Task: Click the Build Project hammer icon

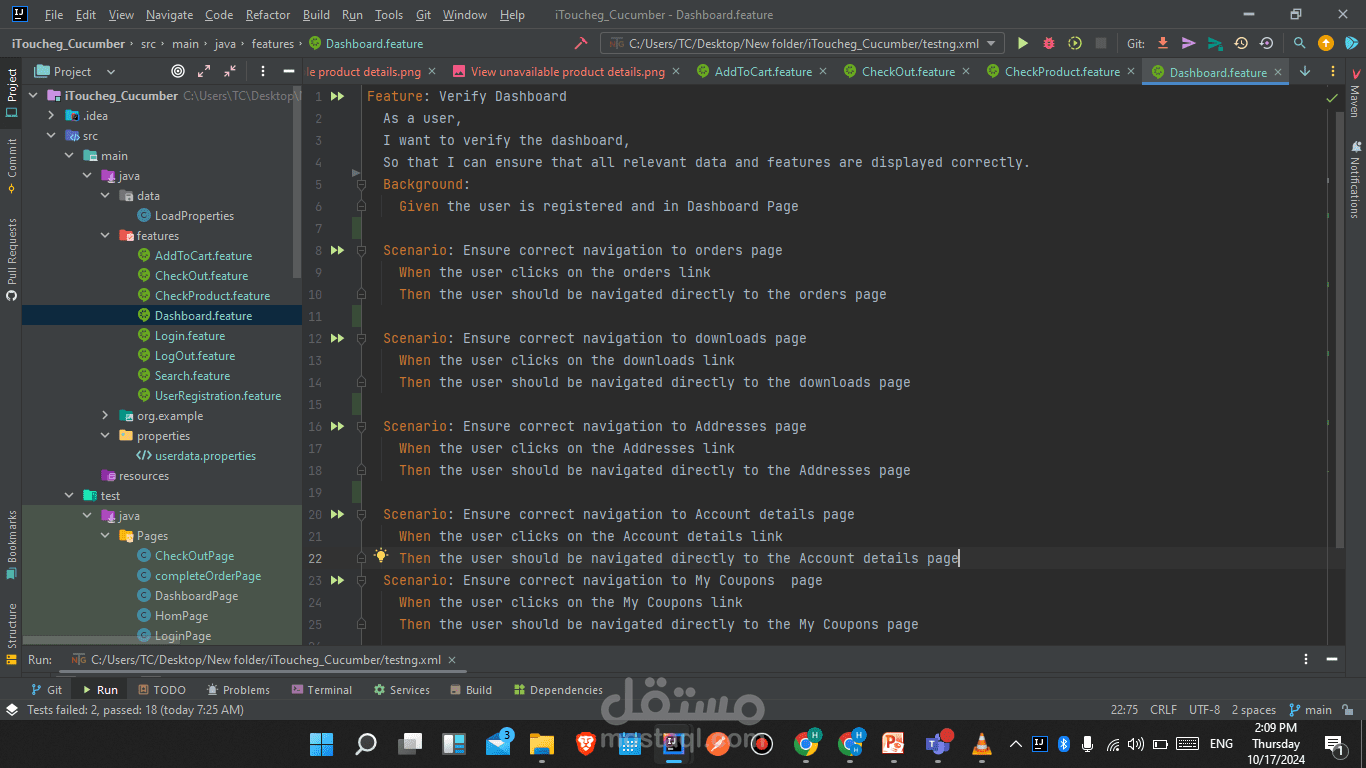Action: 581,44
